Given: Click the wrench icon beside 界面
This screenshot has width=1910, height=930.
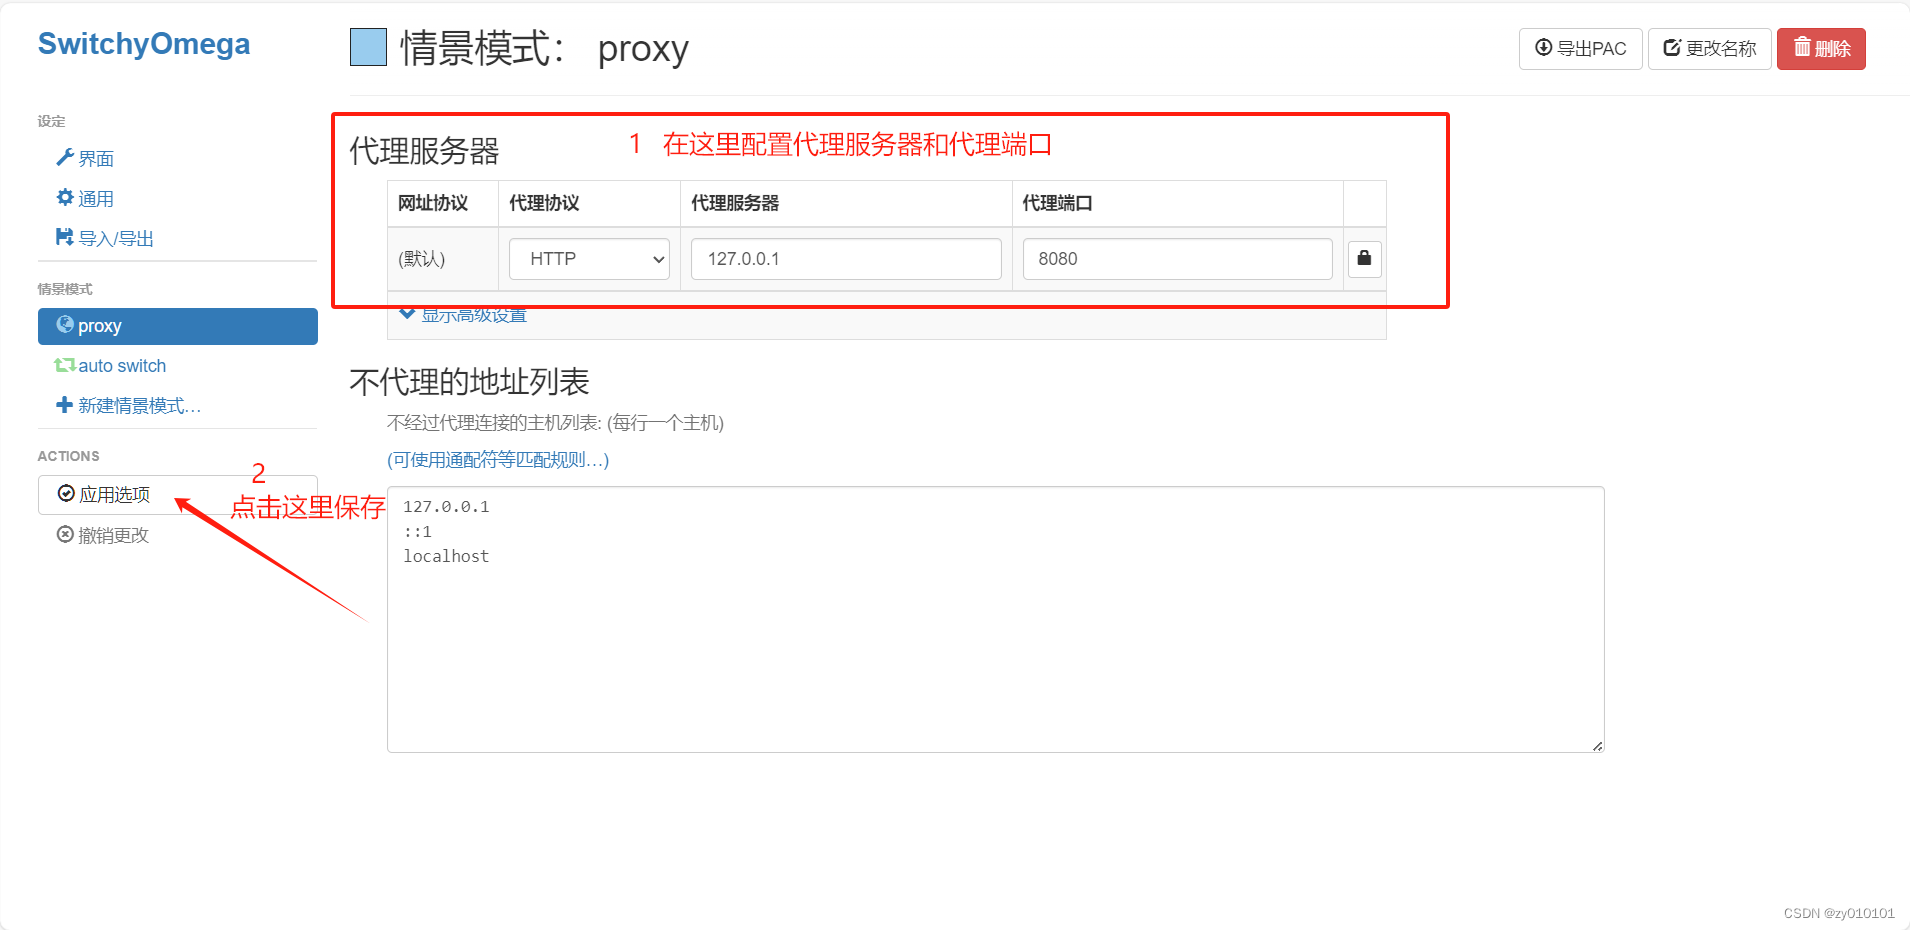Looking at the screenshot, I should pos(65,158).
